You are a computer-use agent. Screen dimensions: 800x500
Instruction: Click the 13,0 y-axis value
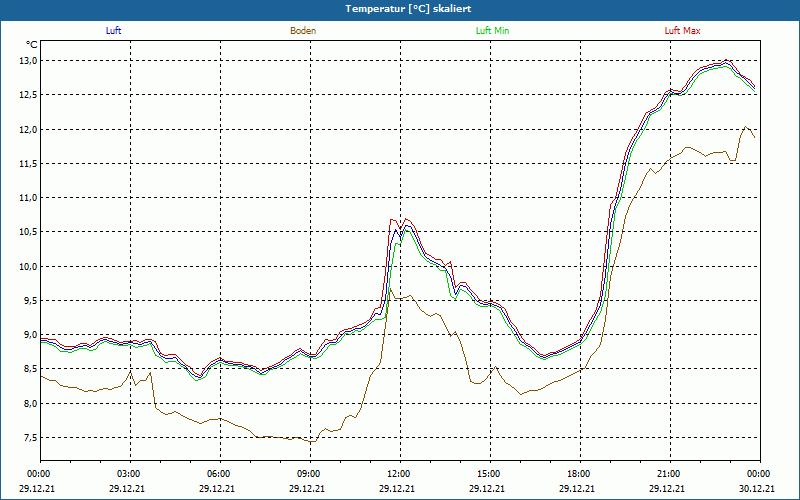coord(29,61)
